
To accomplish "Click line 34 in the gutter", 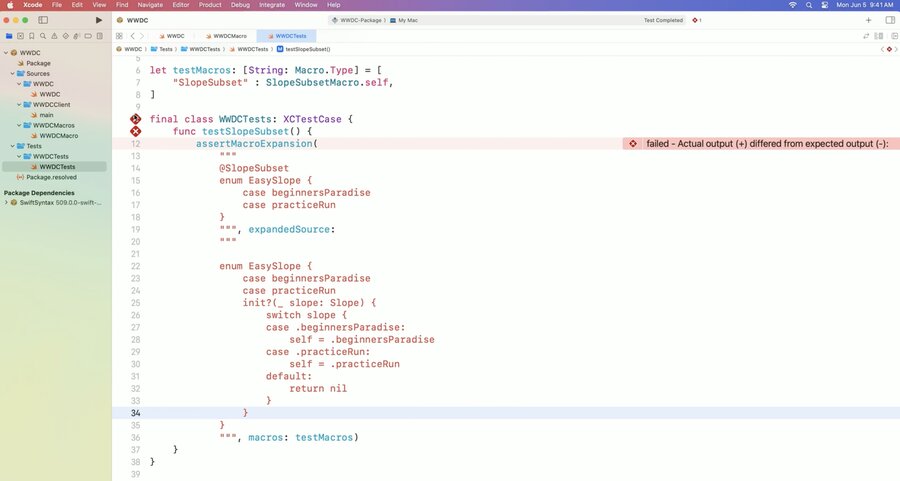I will (x=135, y=413).
